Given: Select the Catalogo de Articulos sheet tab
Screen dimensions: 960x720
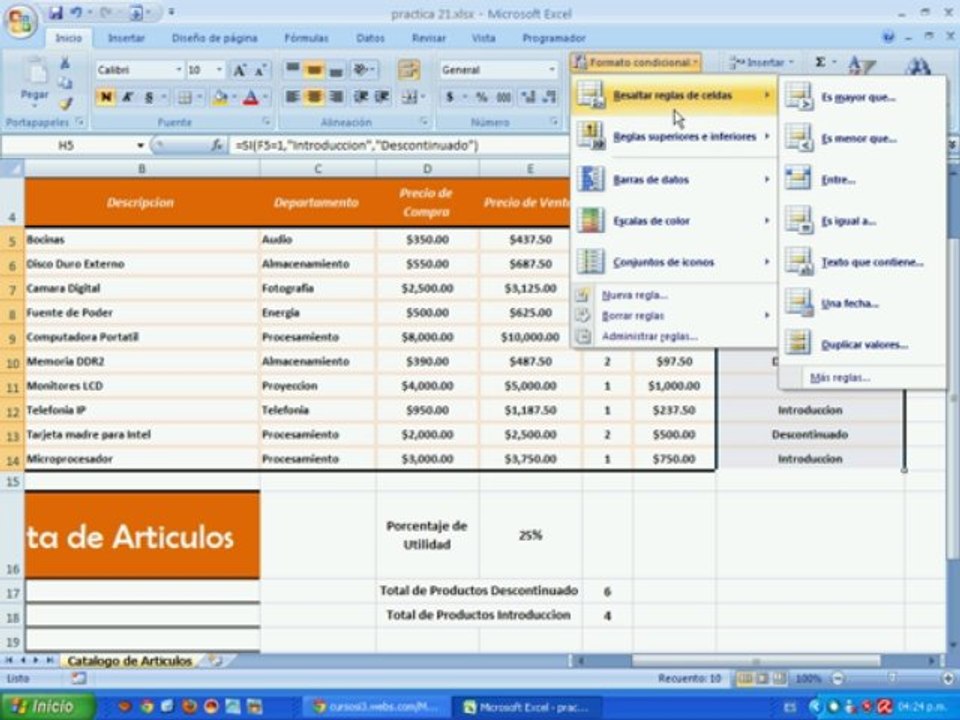Looking at the screenshot, I should point(130,661).
